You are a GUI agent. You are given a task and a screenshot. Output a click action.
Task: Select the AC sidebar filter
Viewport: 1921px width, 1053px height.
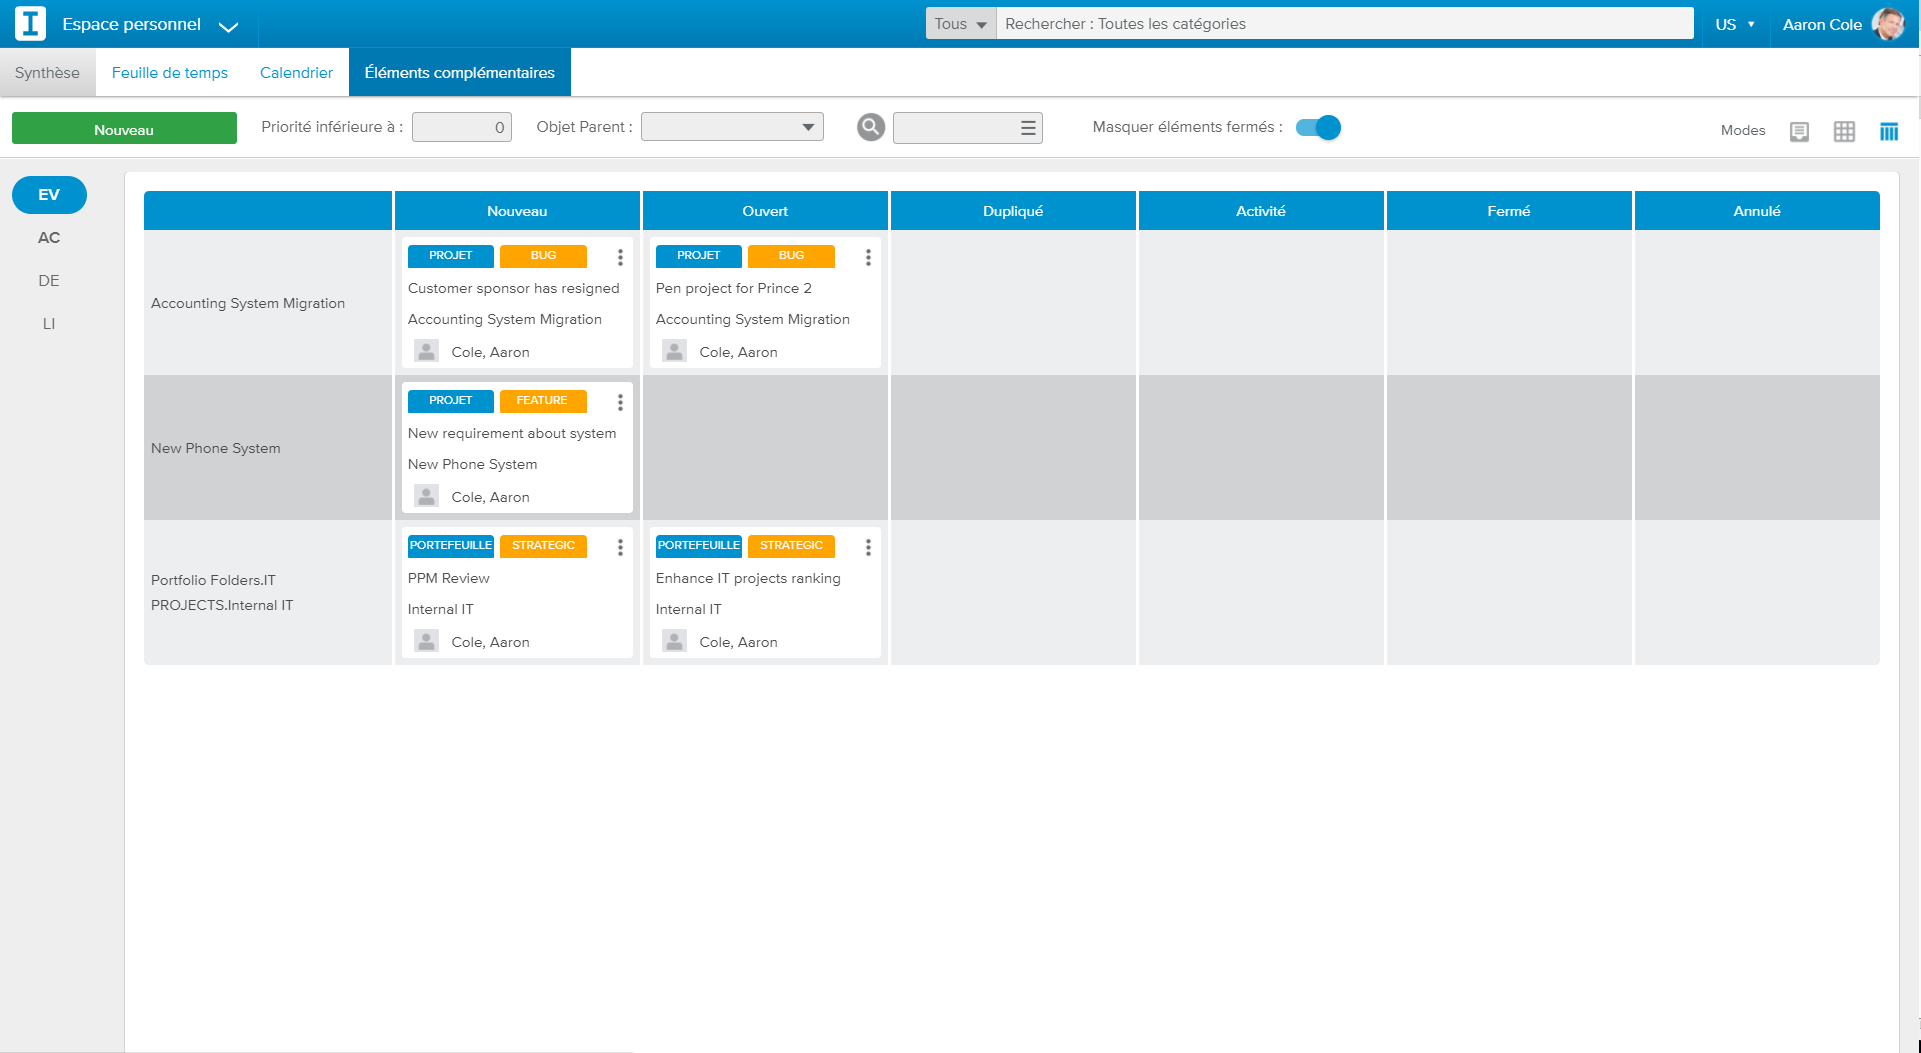click(49, 238)
